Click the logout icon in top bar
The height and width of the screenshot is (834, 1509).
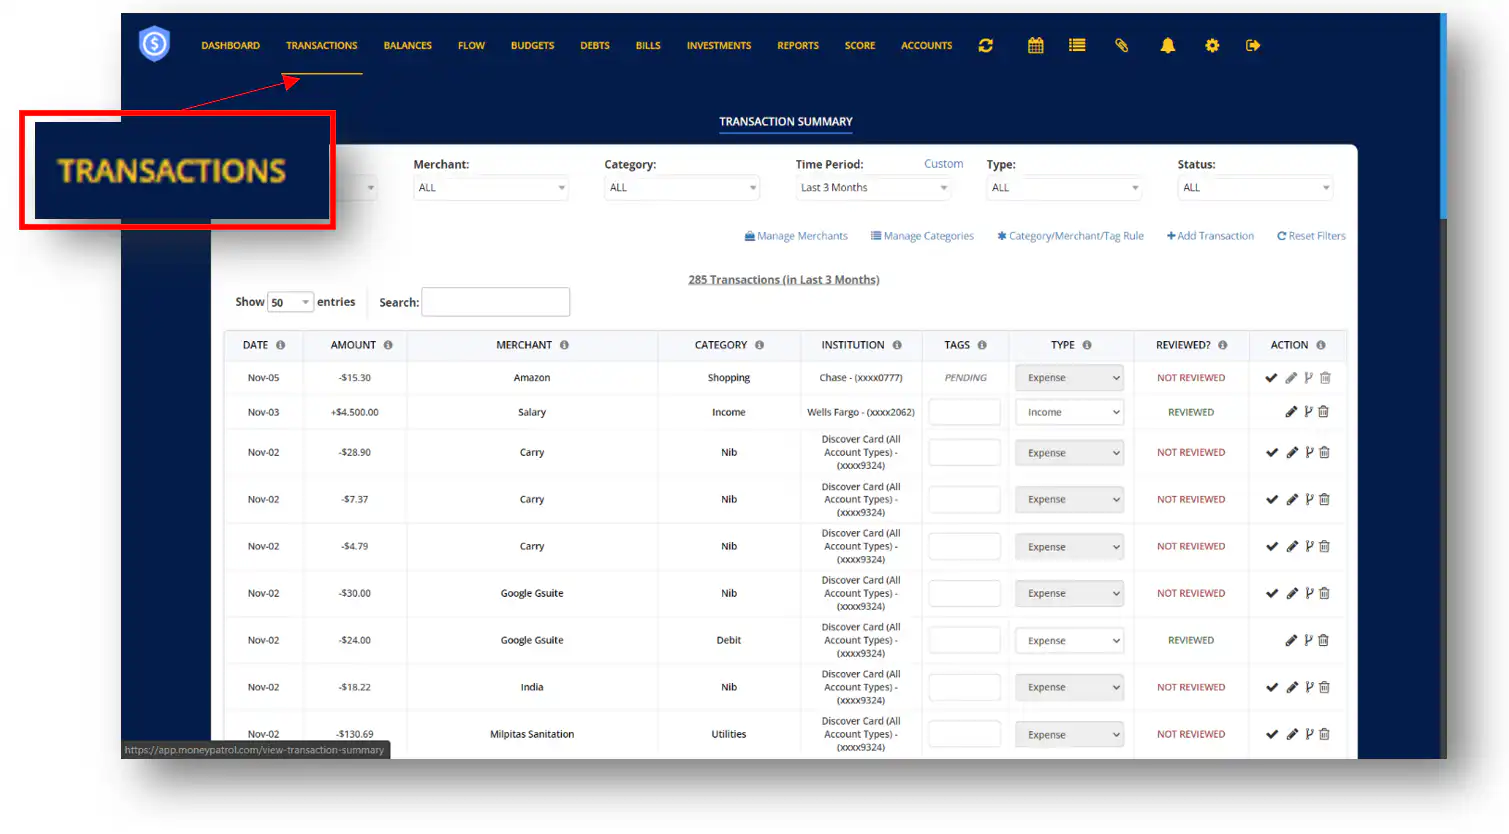pos(1252,45)
